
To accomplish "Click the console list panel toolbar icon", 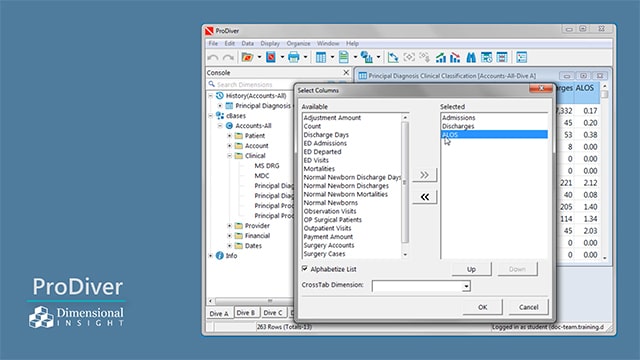I will [x=521, y=58].
